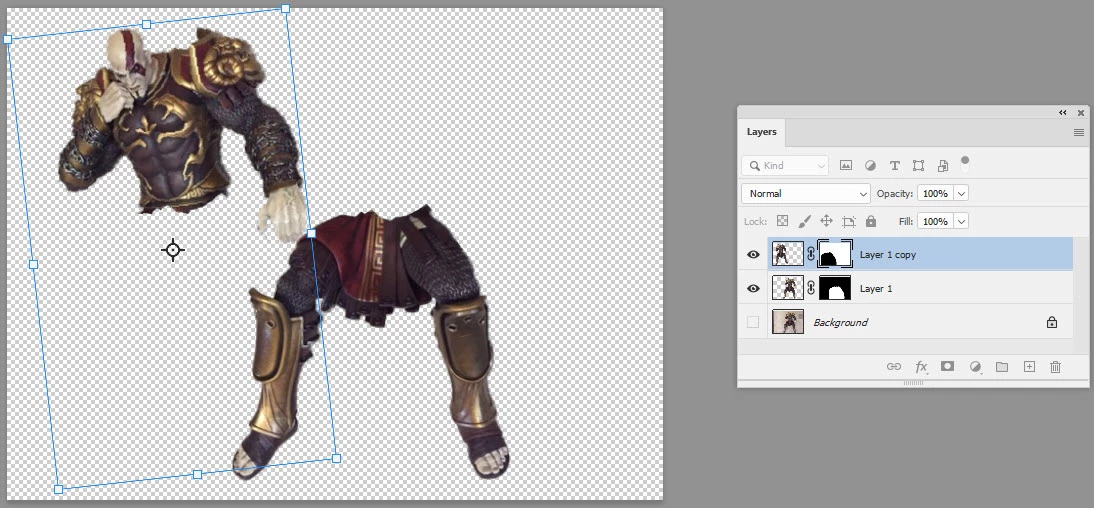Collapse the Layers panel with double arrows
Viewport: 1094px width, 508px height.
(1063, 112)
